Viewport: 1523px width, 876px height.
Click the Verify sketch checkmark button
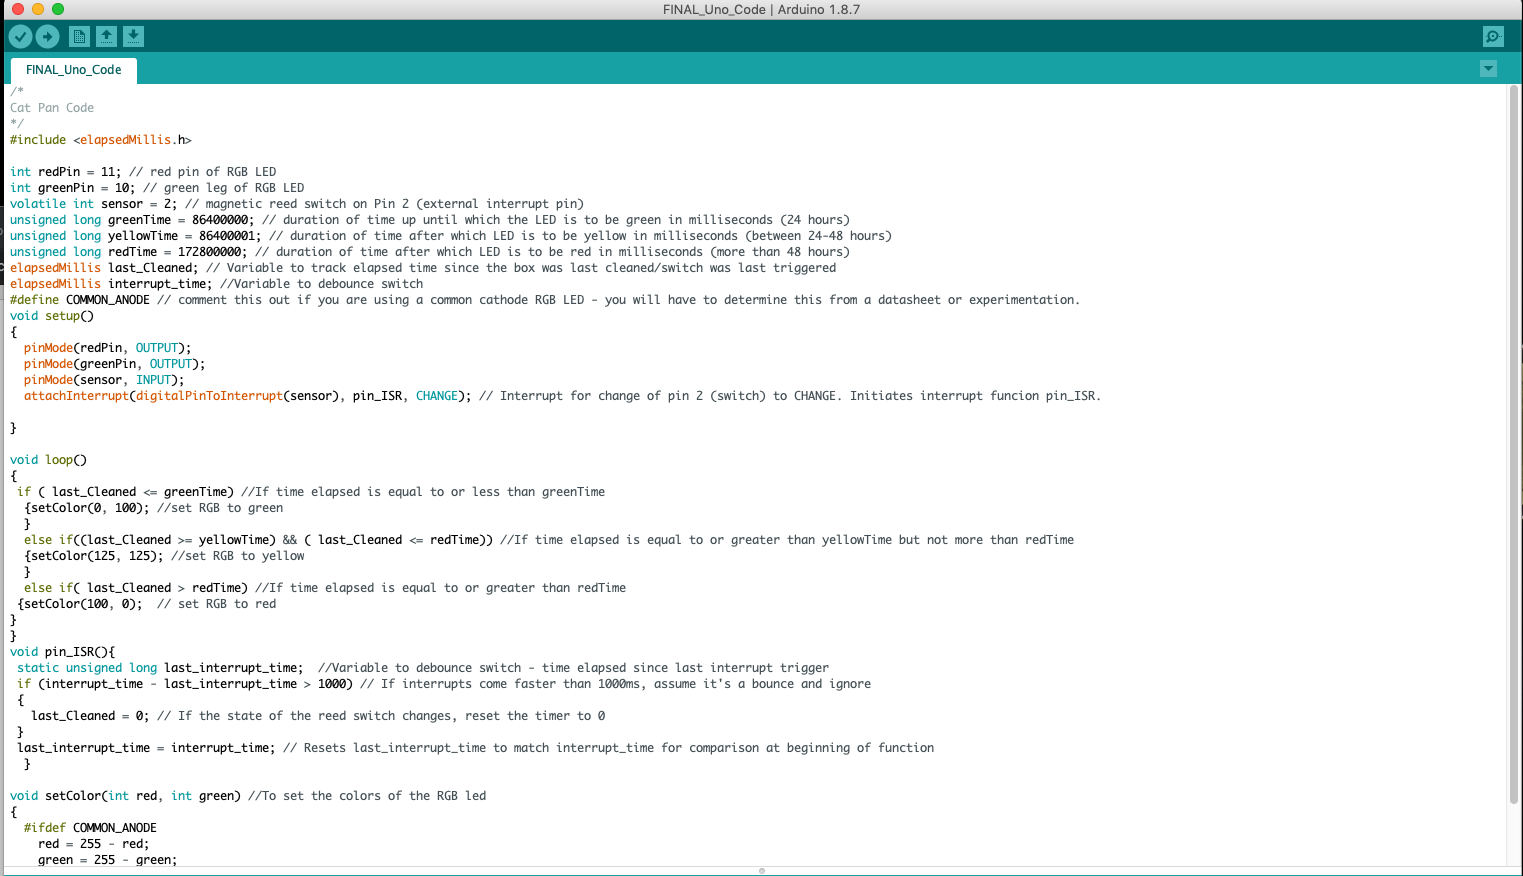coord(20,37)
